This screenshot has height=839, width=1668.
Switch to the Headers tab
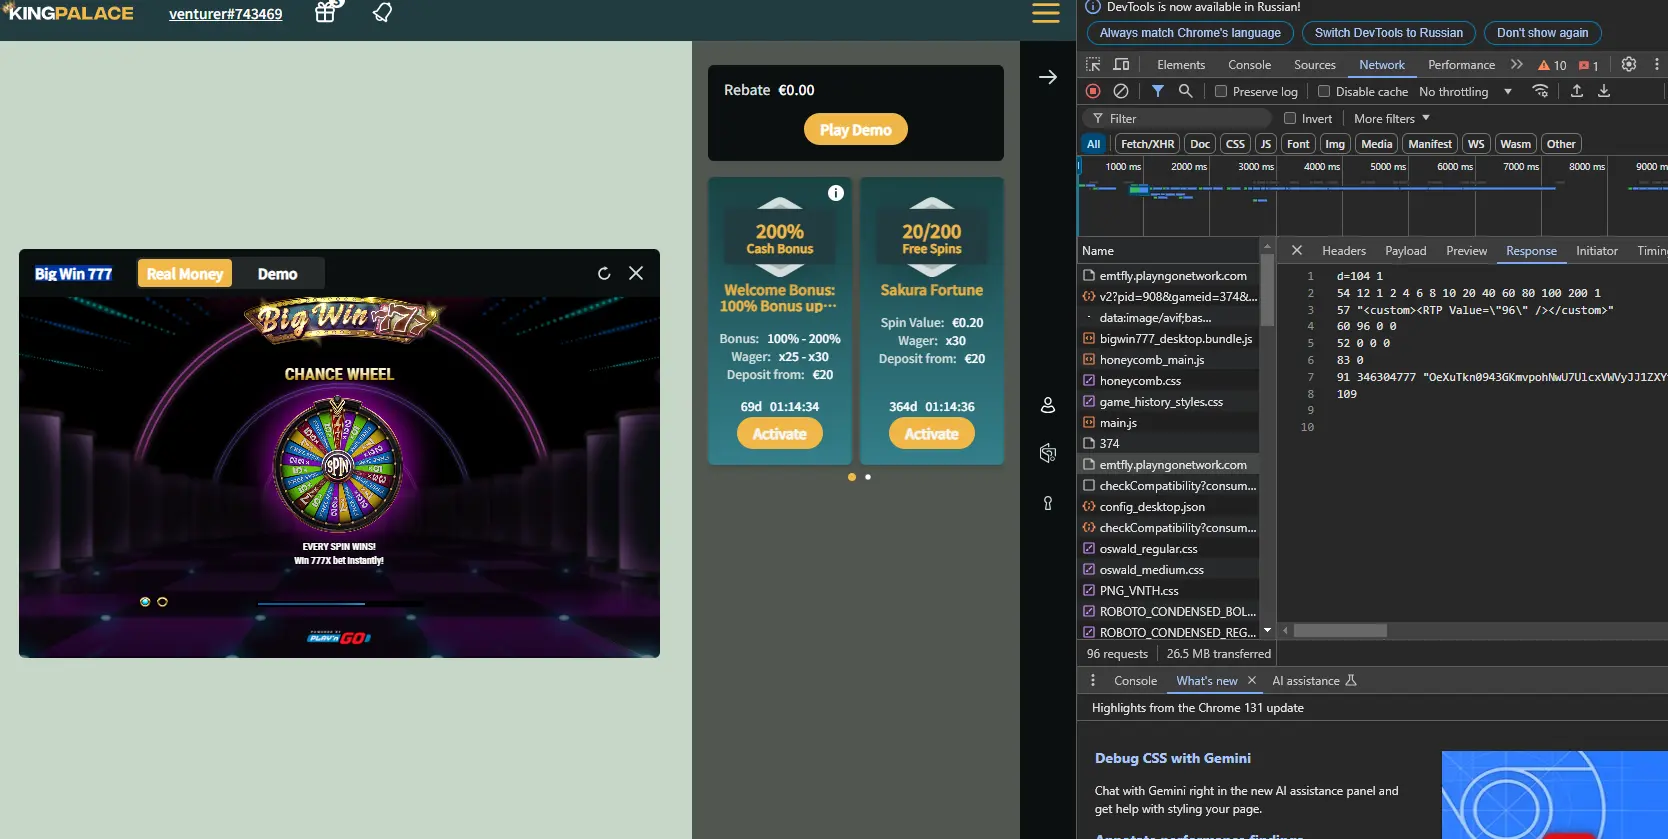tap(1344, 251)
